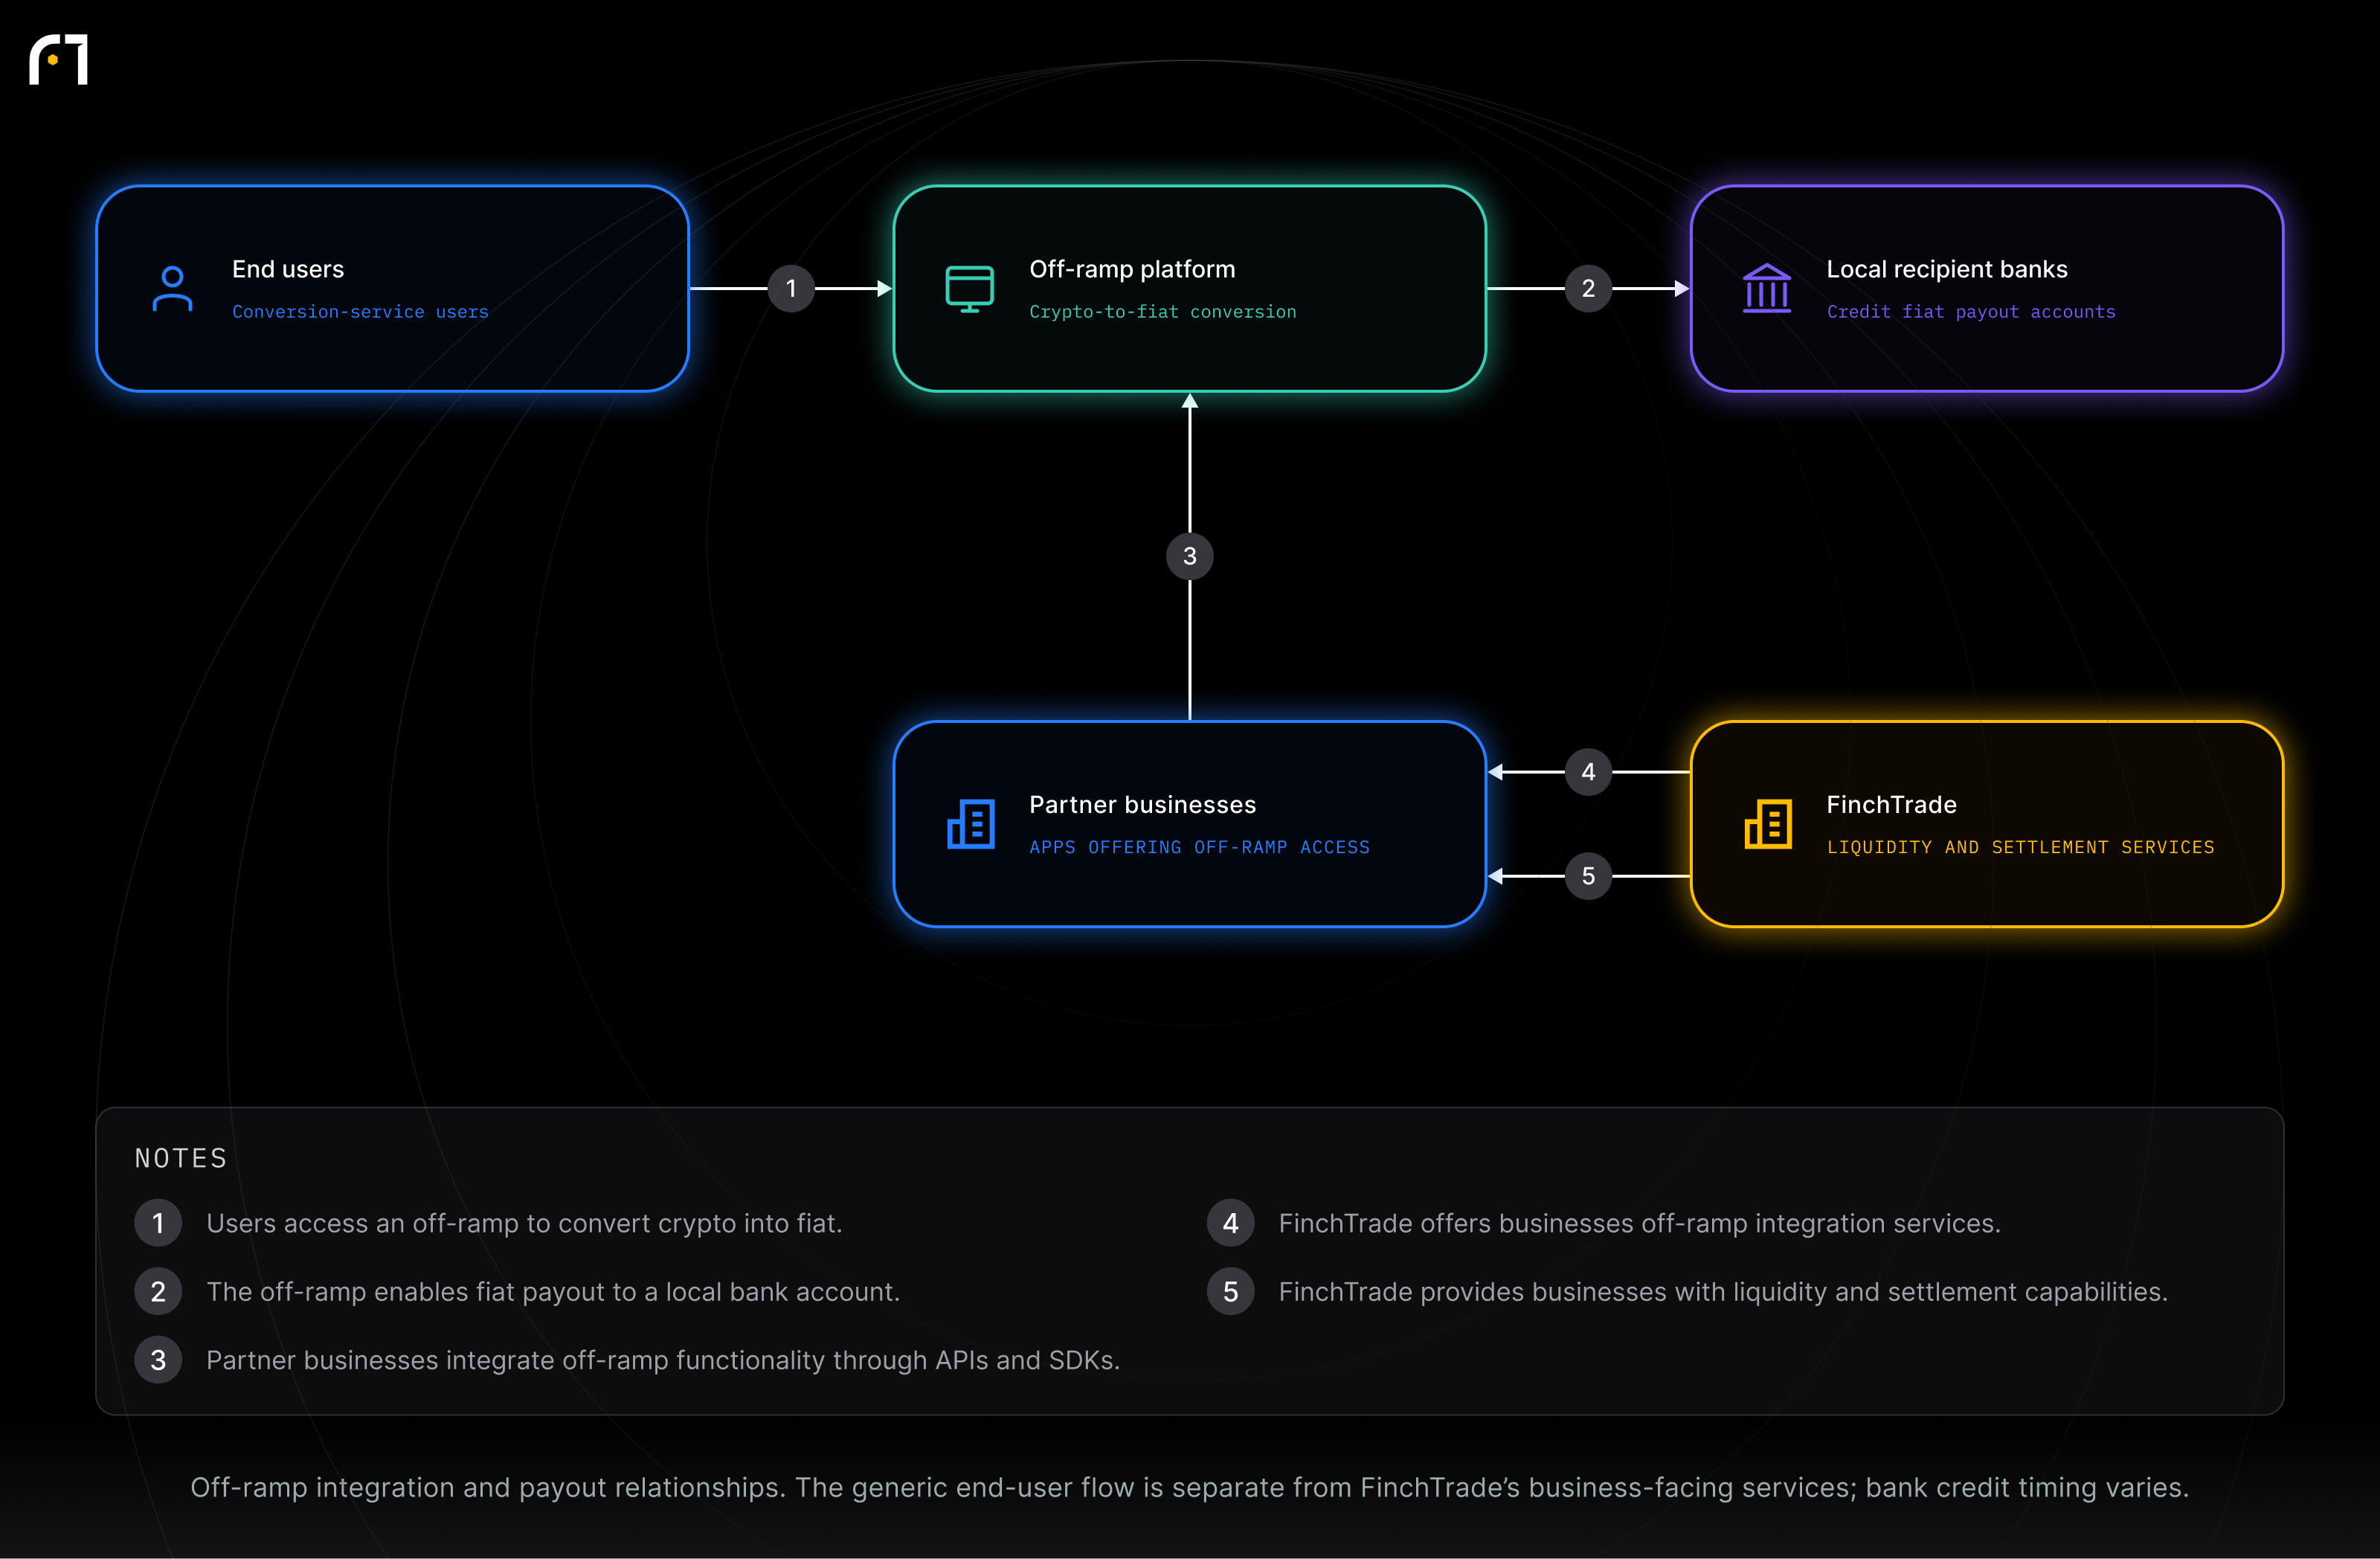Click badge 5 on the lower FinchTrade-to-Partner arrow
This screenshot has width=2380, height=1559.
tap(1588, 876)
